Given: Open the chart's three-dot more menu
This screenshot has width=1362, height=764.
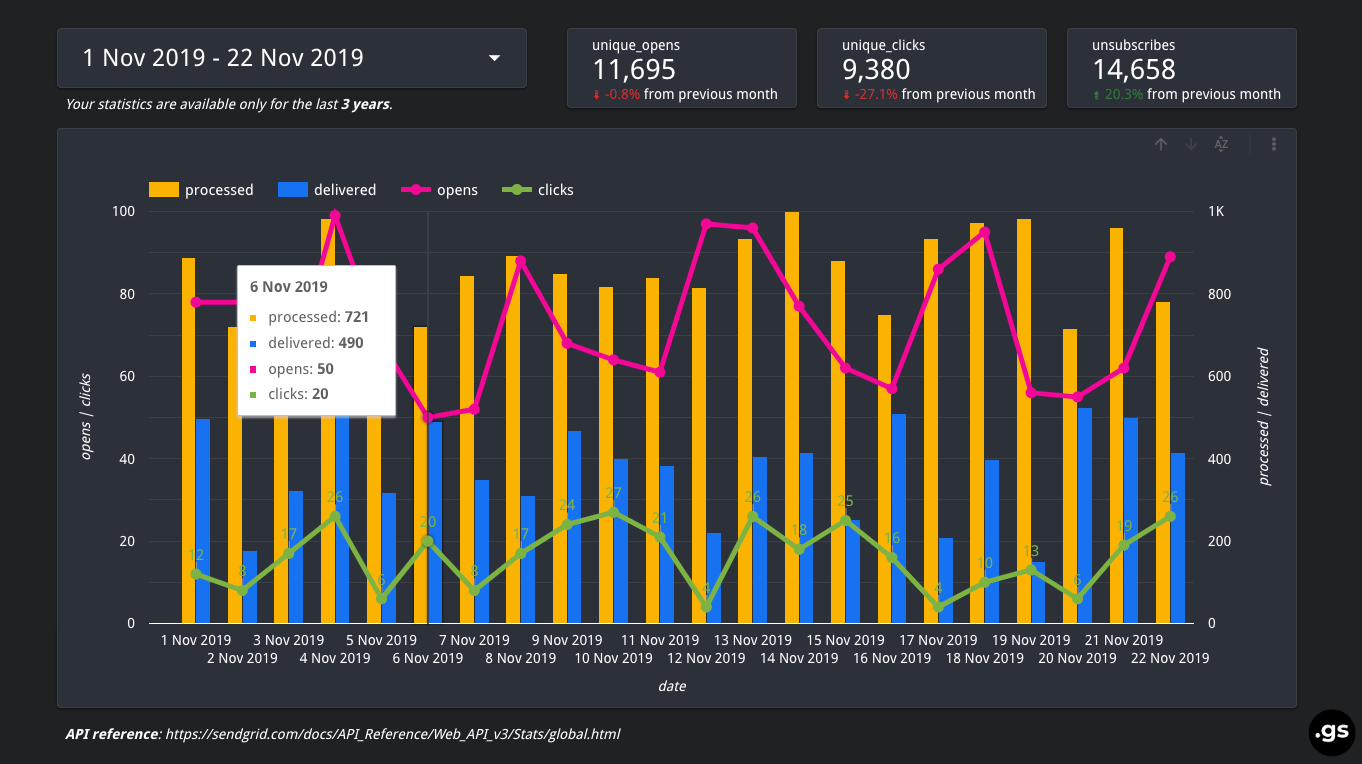Looking at the screenshot, I should point(1274,144).
